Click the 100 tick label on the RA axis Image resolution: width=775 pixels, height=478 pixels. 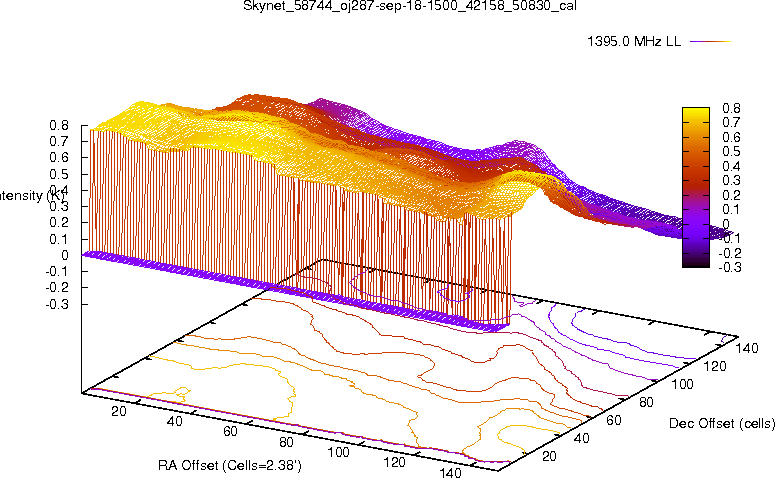(339, 452)
